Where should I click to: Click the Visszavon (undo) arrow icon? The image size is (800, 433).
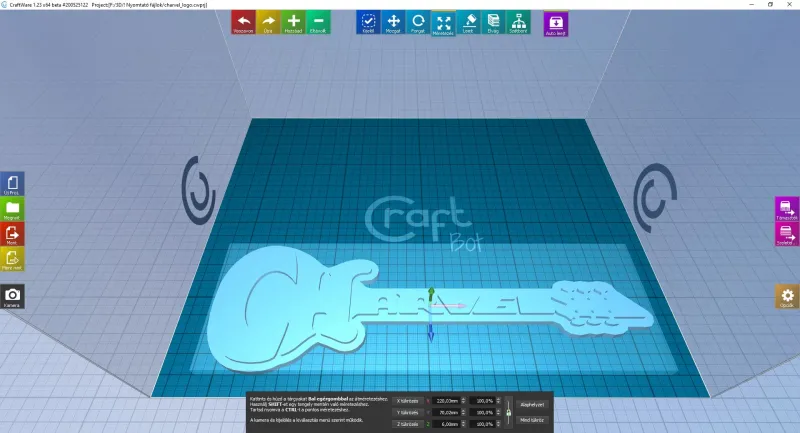click(x=243, y=22)
